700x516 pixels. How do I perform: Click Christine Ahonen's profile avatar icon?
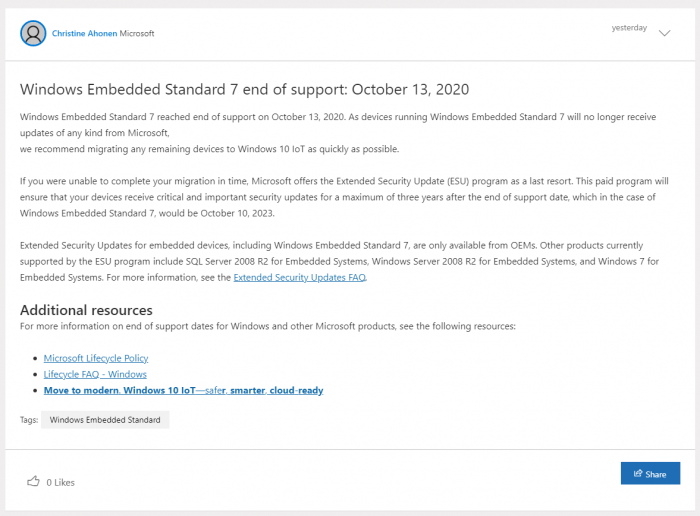pyautogui.click(x=33, y=33)
